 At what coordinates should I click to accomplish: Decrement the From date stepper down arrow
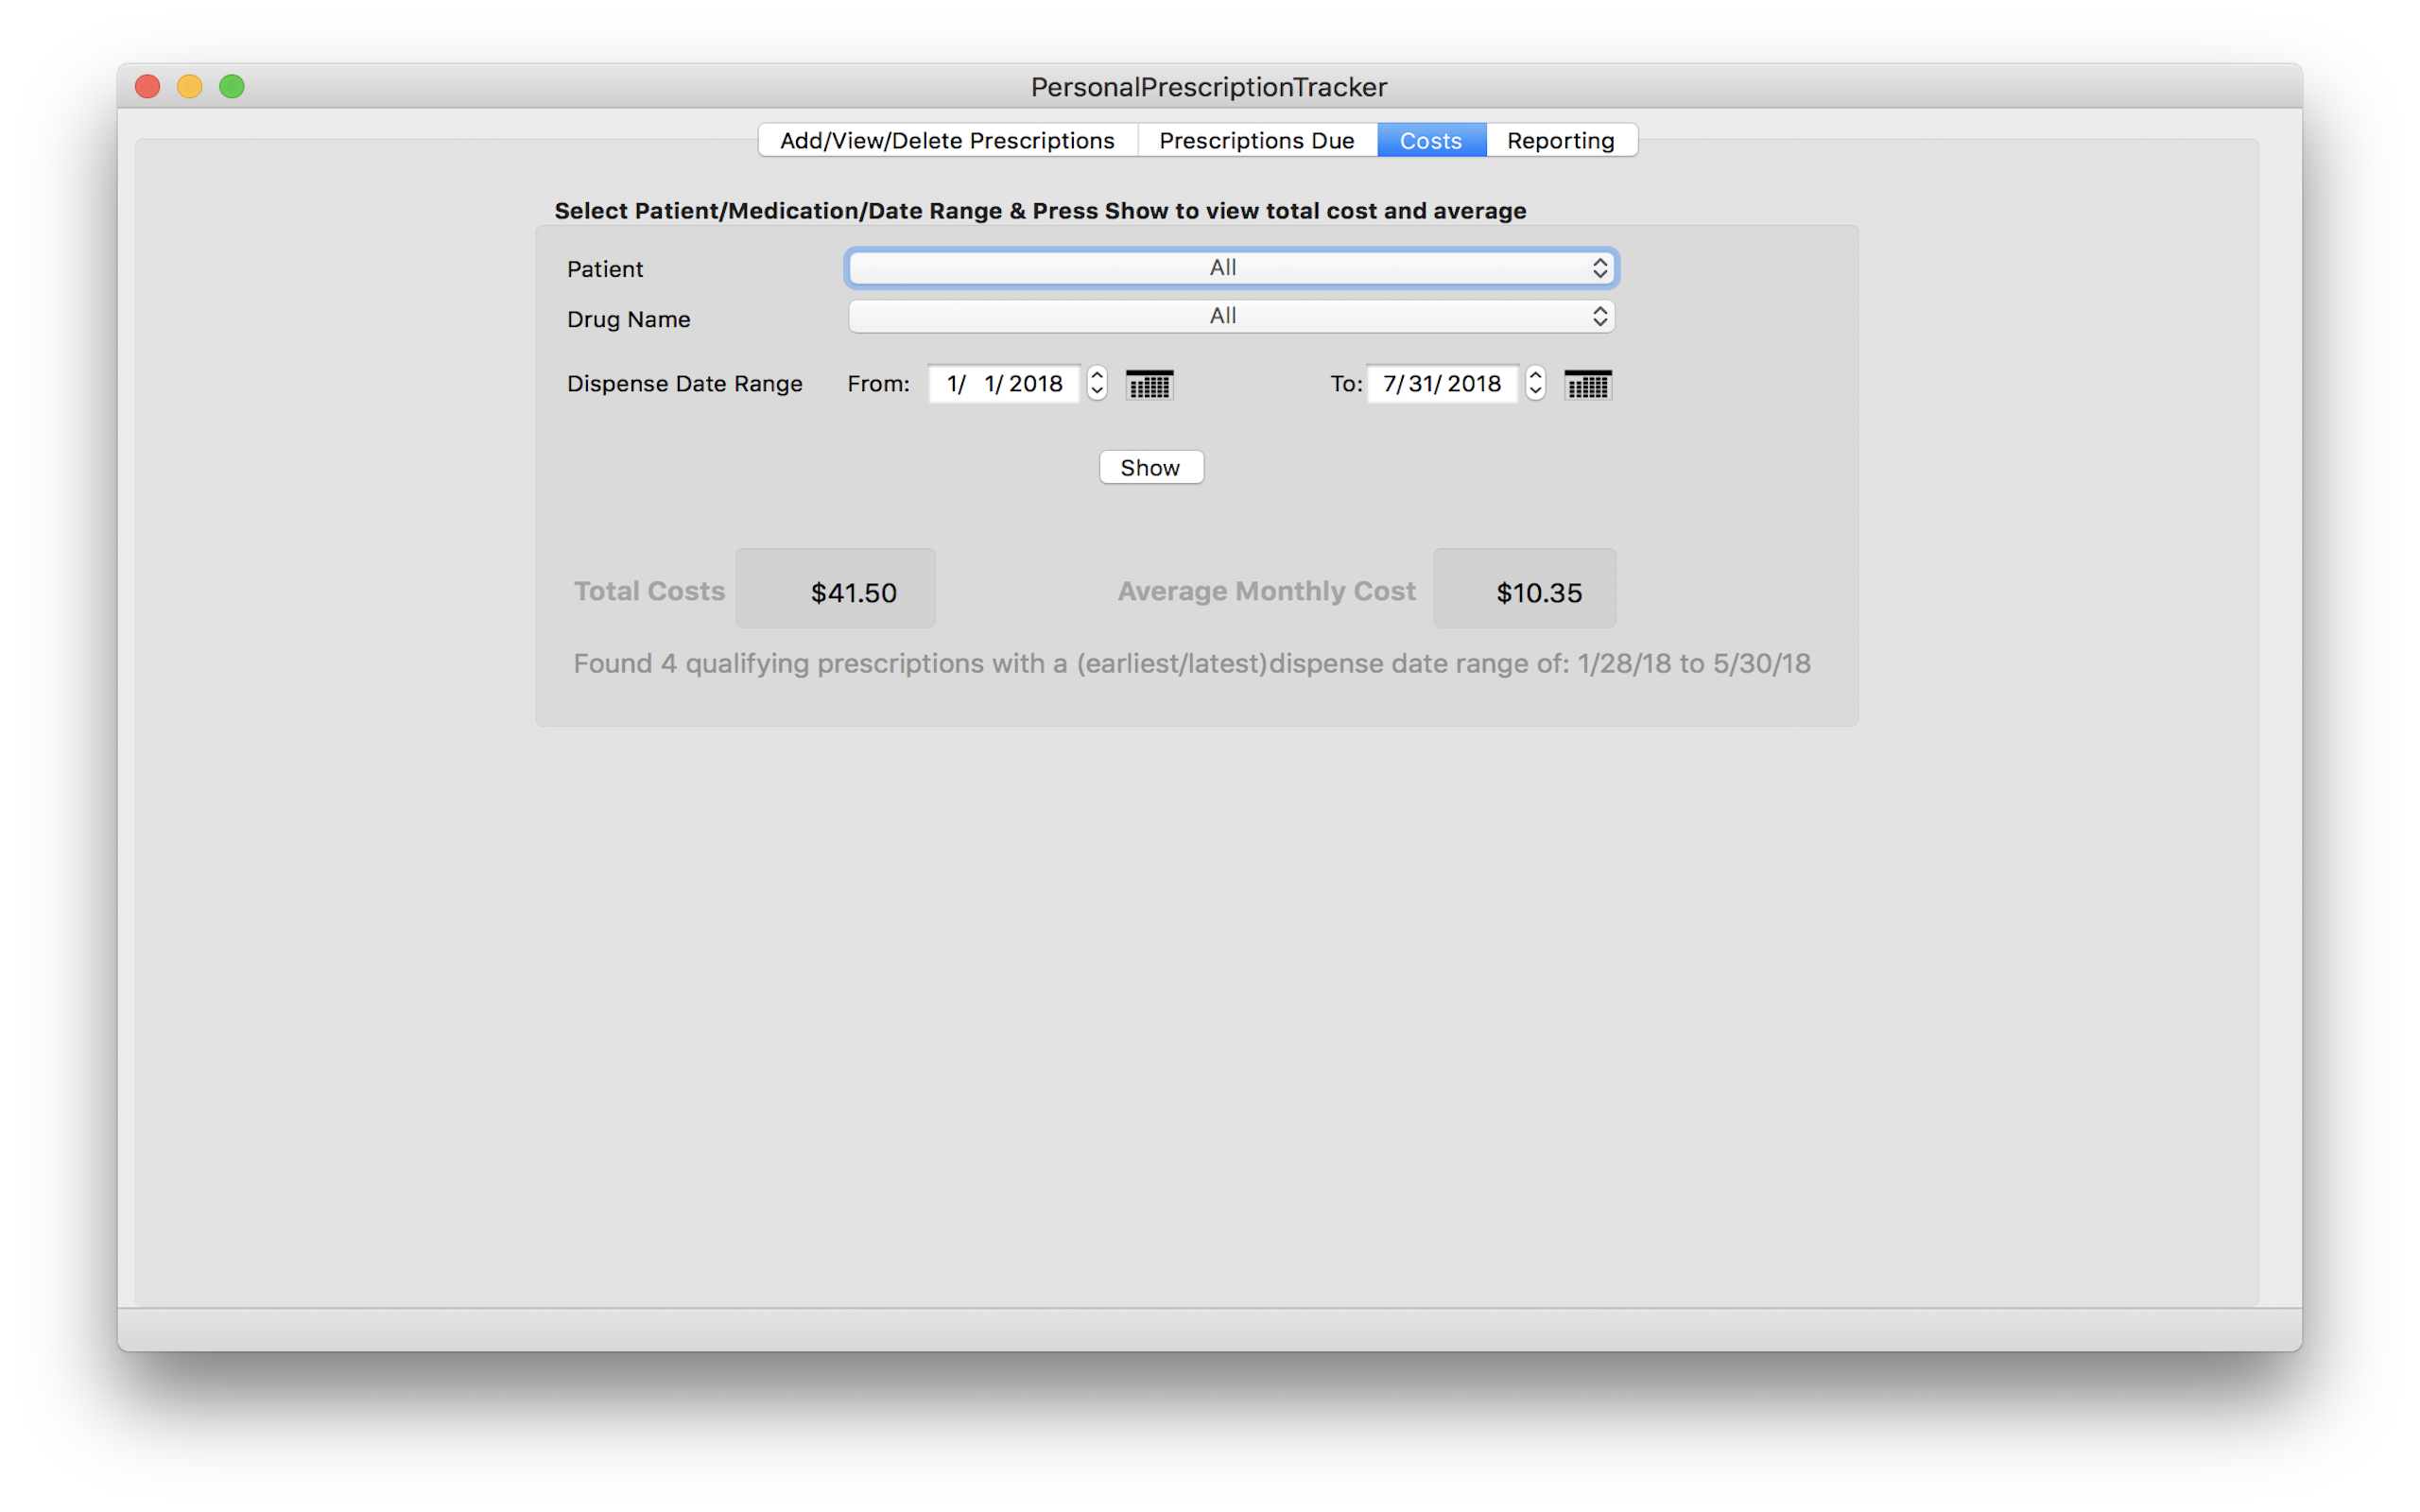click(x=1097, y=392)
